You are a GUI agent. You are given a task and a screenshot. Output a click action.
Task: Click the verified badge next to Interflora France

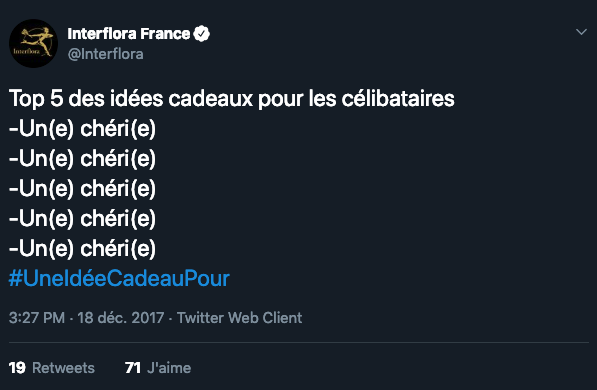tap(201, 34)
